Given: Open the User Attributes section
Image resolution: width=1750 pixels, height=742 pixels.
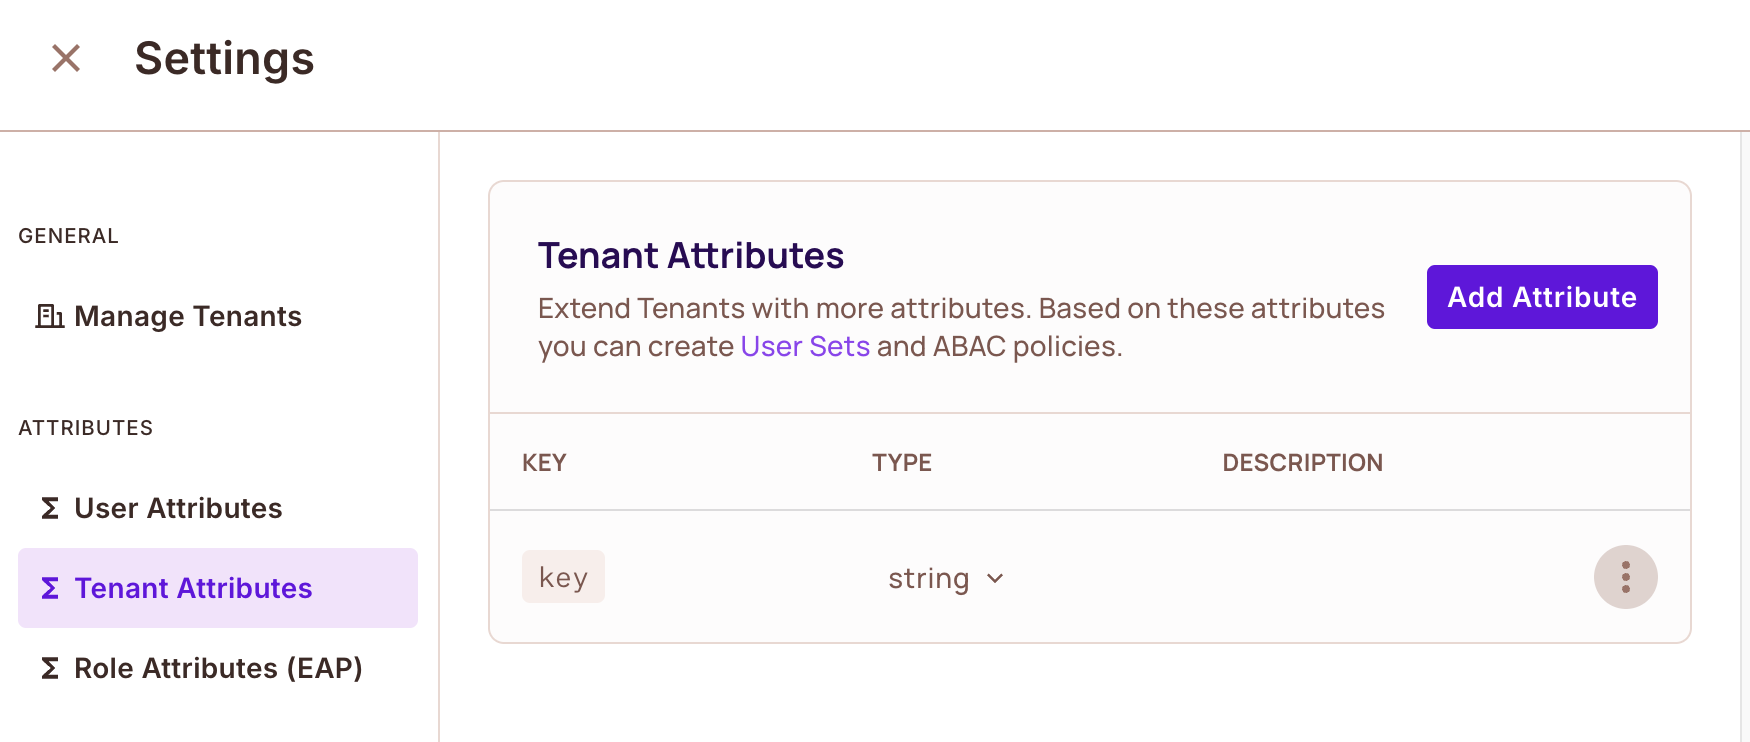Looking at the screenshot, I should (177, 508).
